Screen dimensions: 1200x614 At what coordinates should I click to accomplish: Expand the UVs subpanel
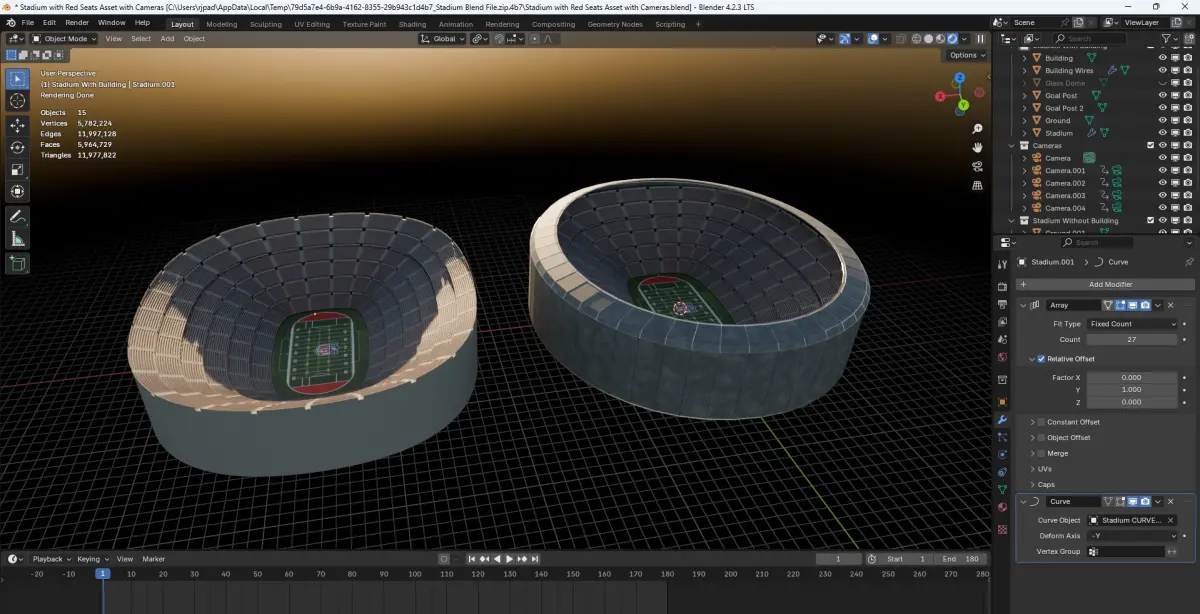pos(1033,469)
